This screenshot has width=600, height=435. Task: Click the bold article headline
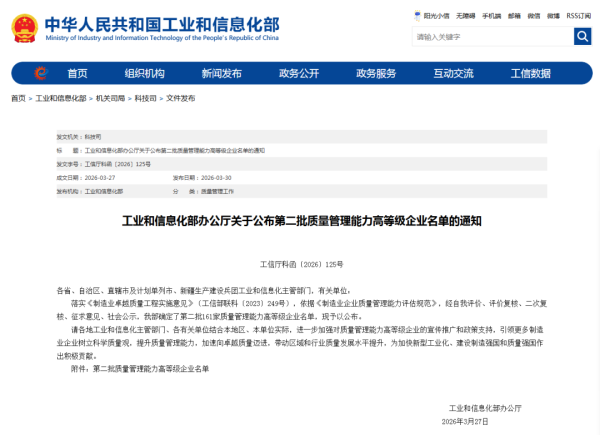tap(302, 221)
